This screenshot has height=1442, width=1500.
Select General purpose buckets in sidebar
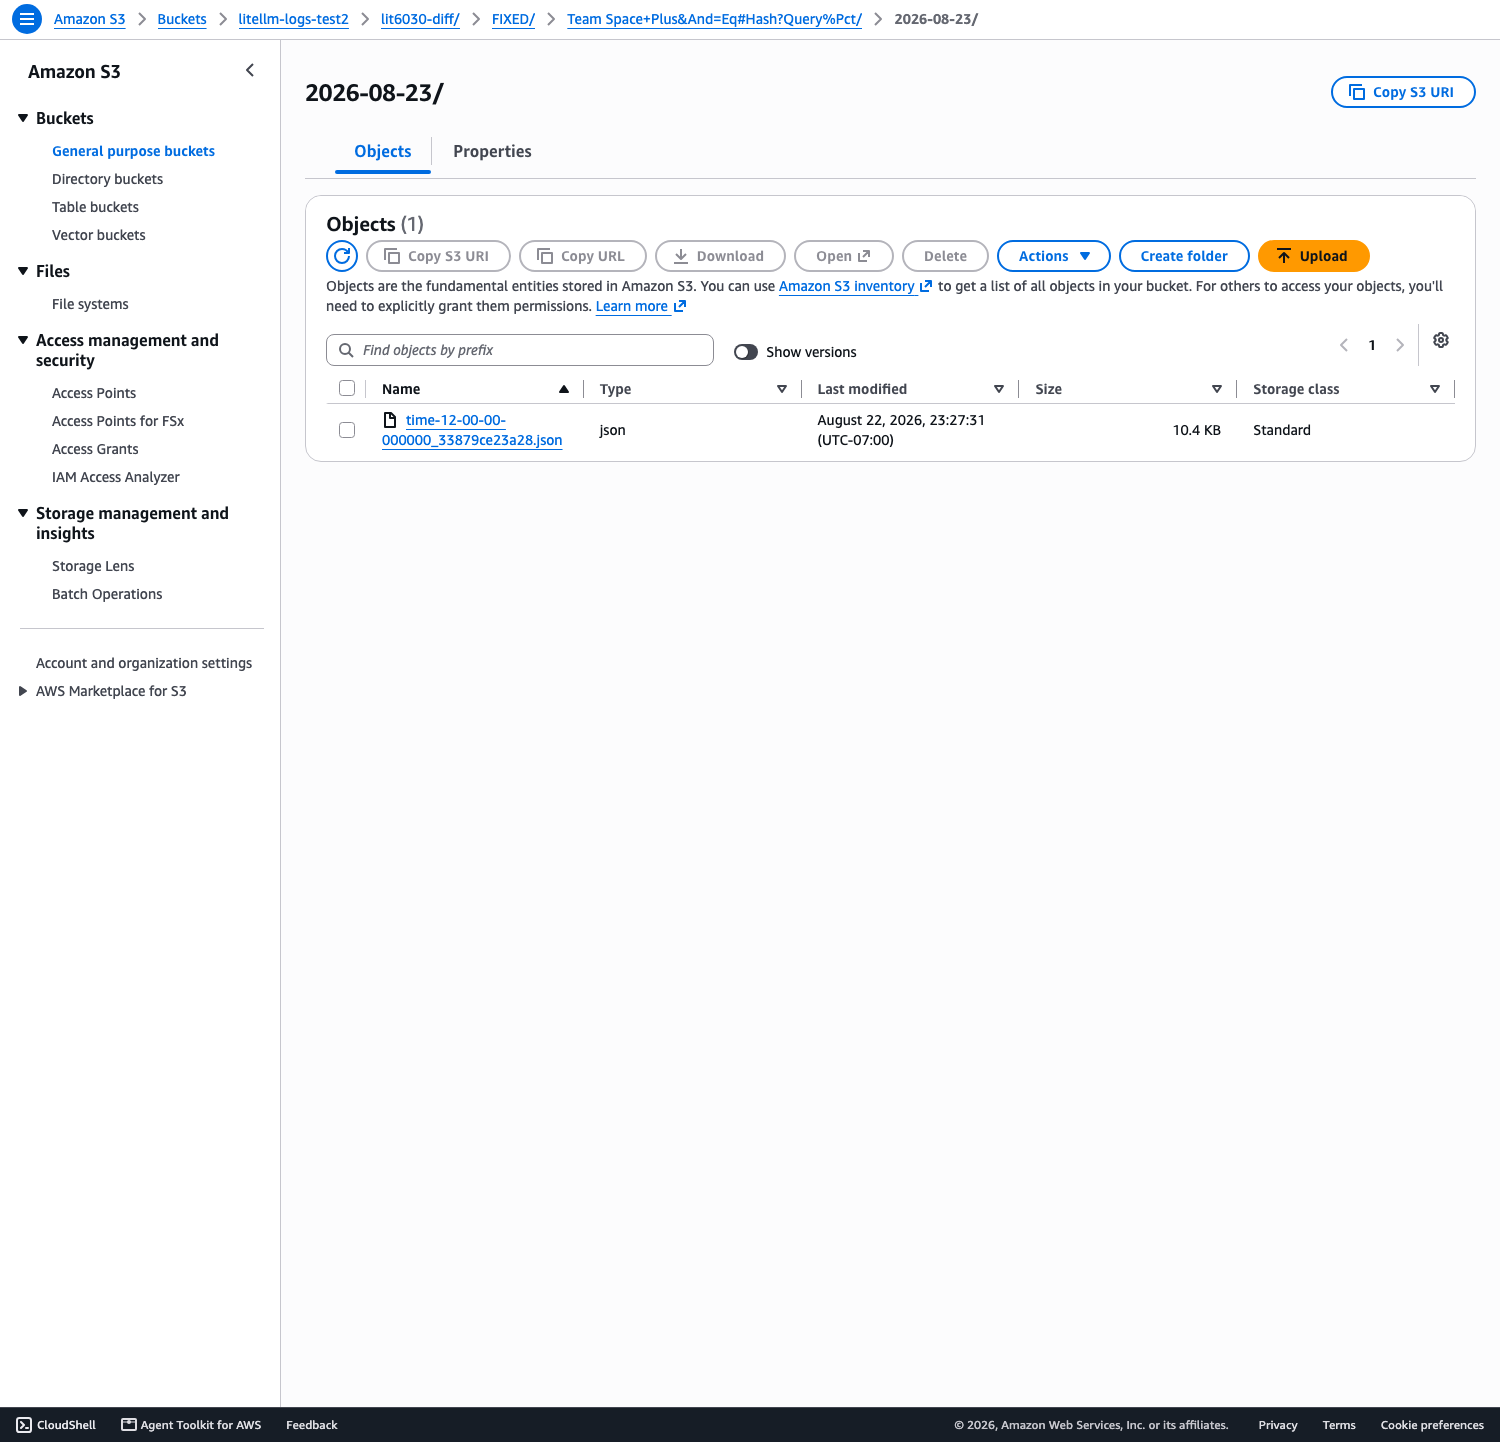click(x=133, y=151)
